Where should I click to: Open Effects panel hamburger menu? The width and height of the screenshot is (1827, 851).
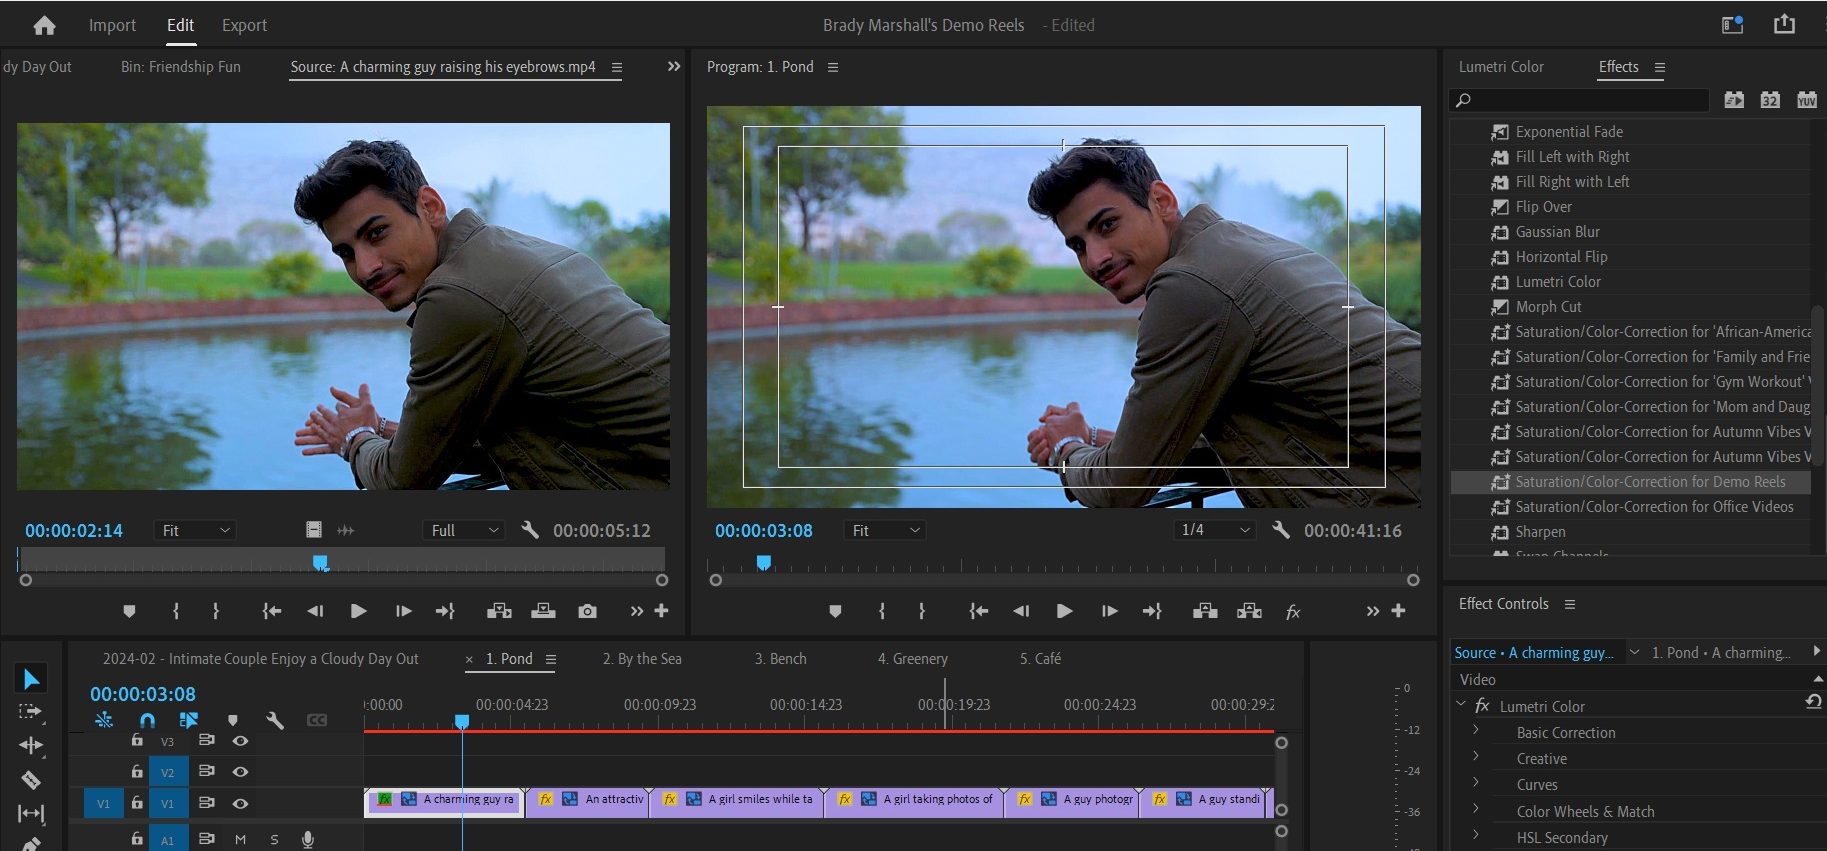1660,67
